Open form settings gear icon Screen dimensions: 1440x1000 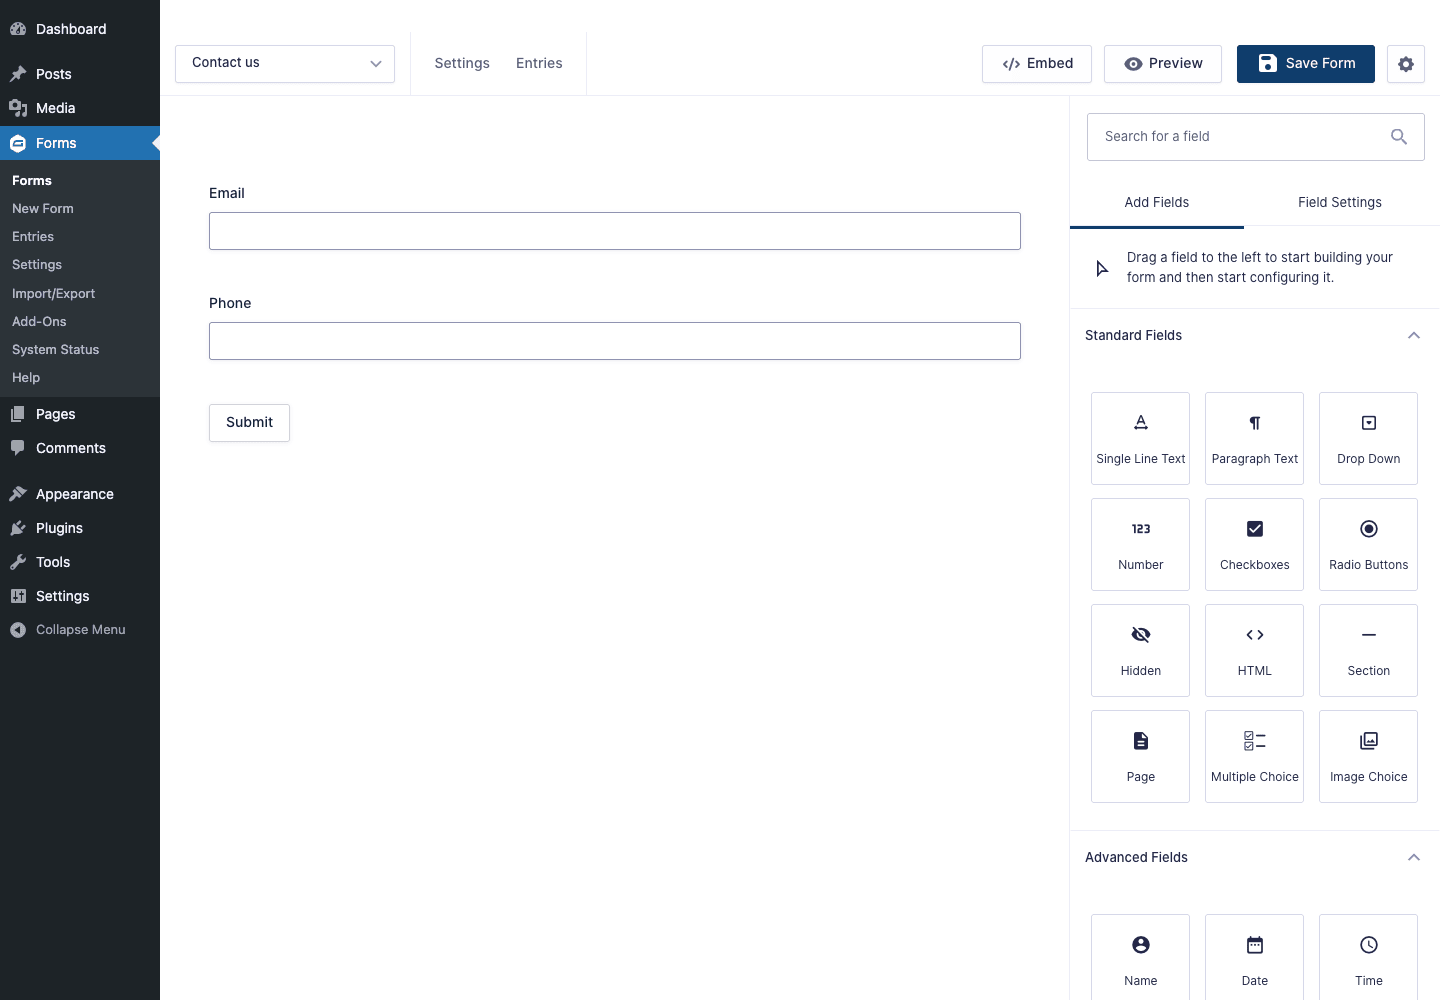click(1405, 64)
